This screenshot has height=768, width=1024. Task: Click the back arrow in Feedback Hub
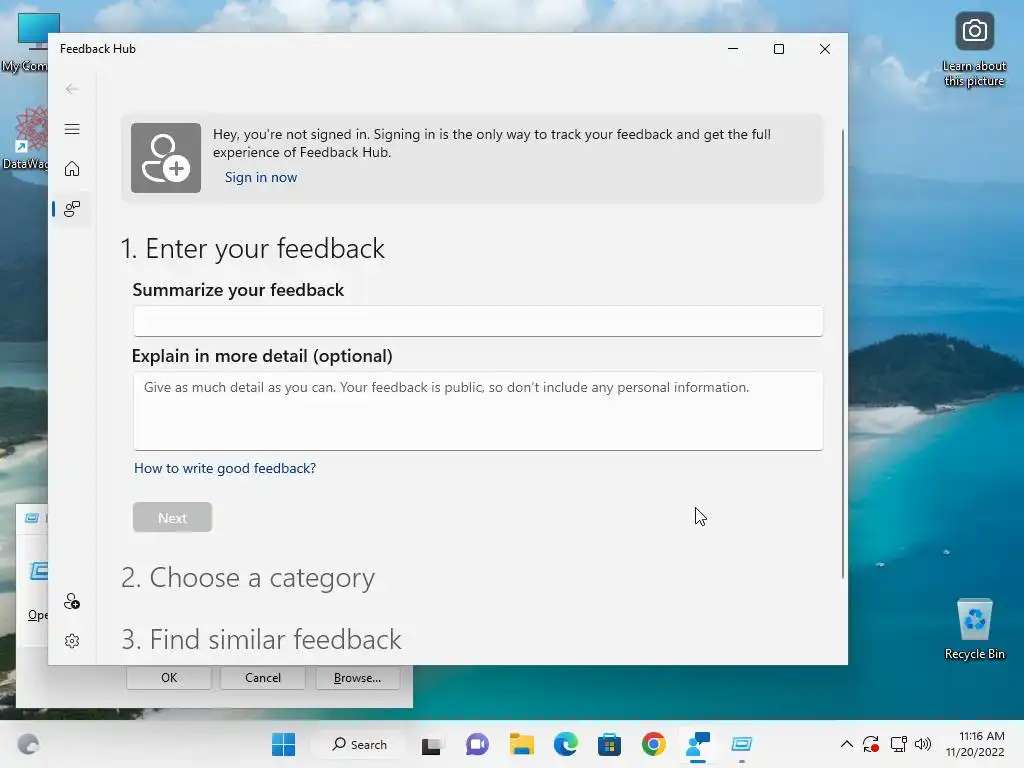(x=72, y=89)
